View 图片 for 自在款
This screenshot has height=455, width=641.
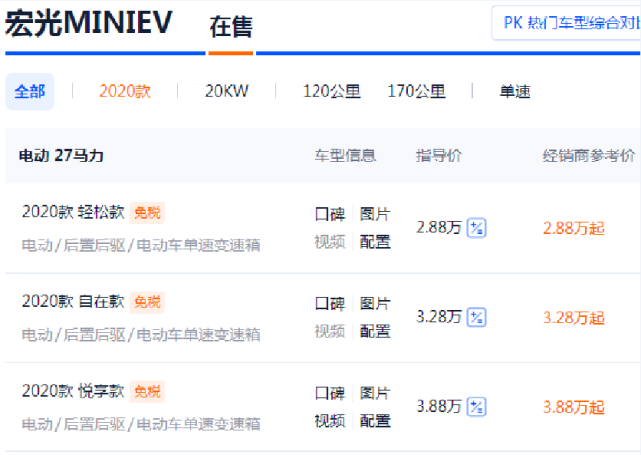pos(375,304)
